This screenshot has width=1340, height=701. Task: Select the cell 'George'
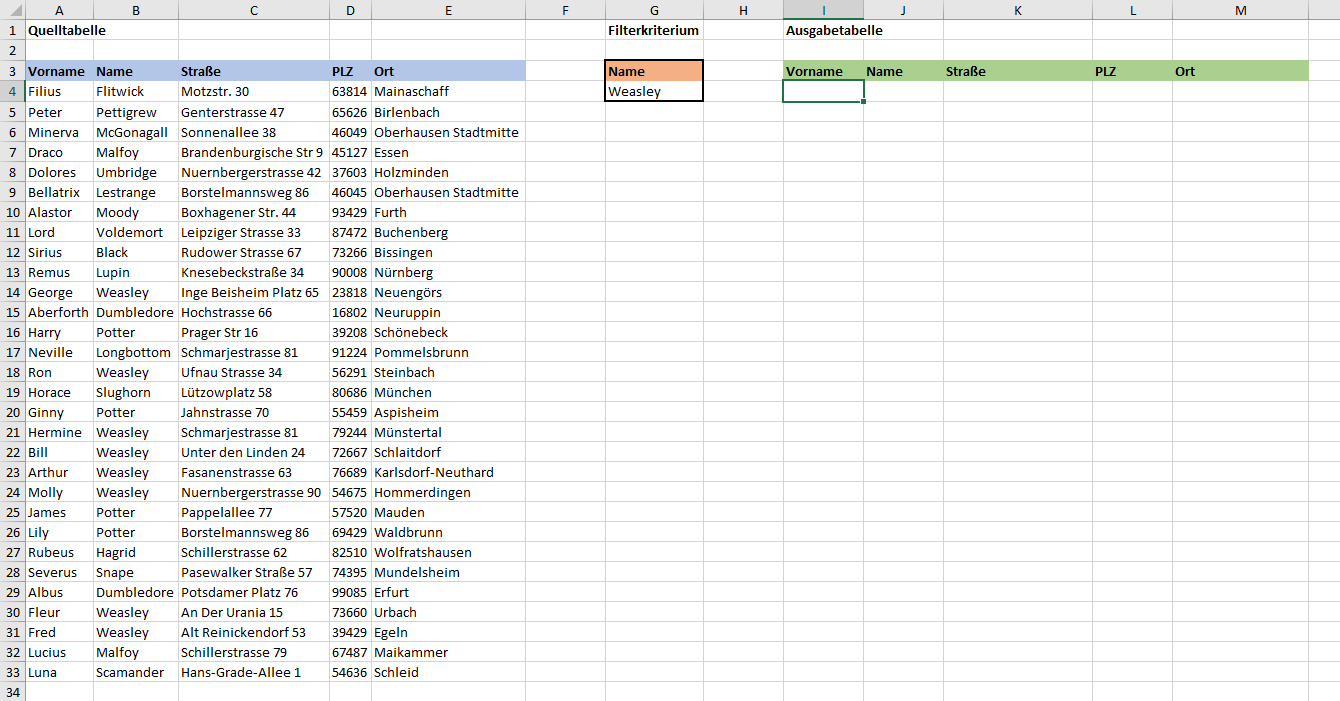[x=60, y=292]
